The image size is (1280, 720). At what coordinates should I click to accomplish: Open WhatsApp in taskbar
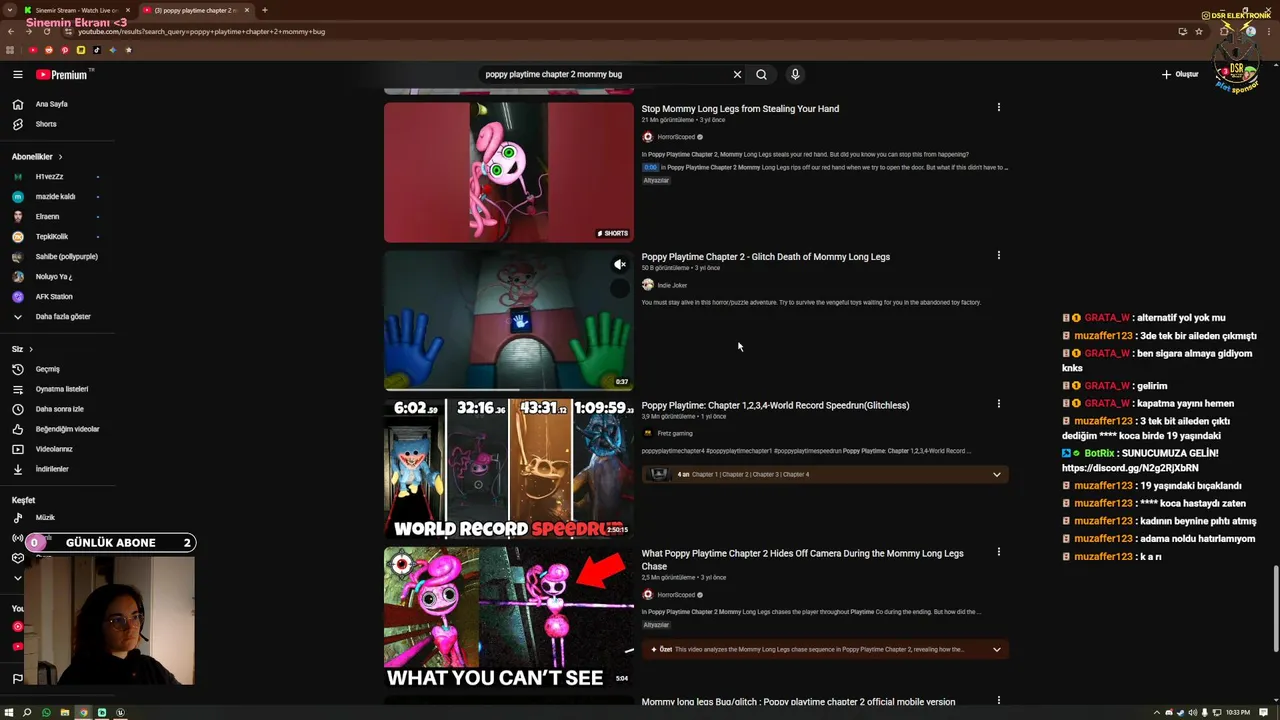click(x=46, y=712)
